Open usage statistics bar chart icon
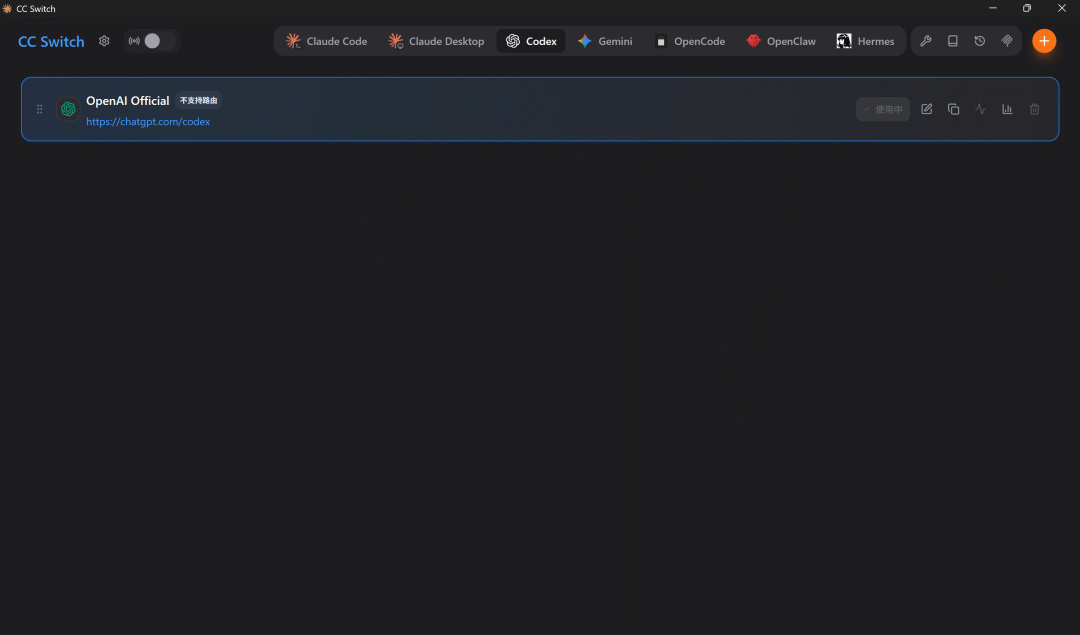The width and height of the screenshot is (1080, 635). point(1007,109)
